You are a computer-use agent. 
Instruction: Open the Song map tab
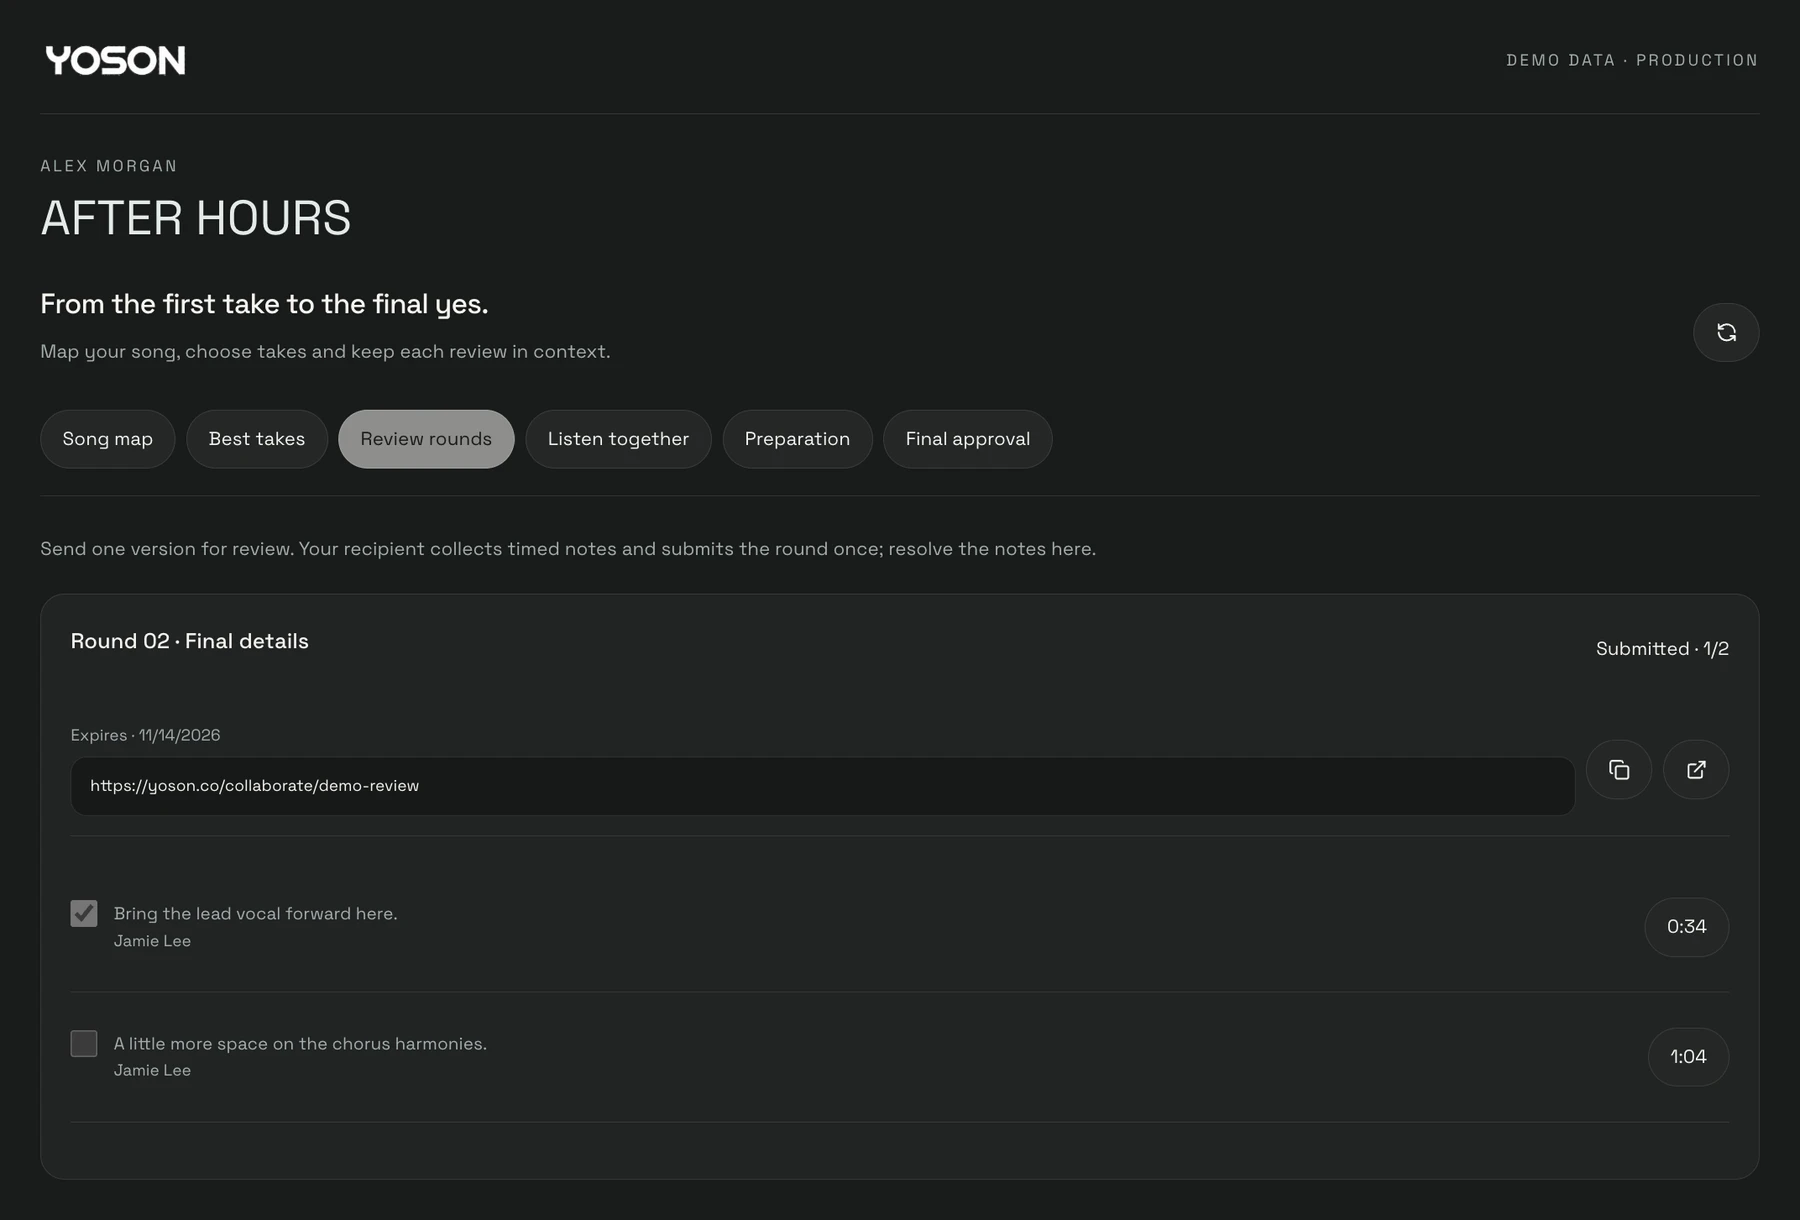tap(108, 439)
